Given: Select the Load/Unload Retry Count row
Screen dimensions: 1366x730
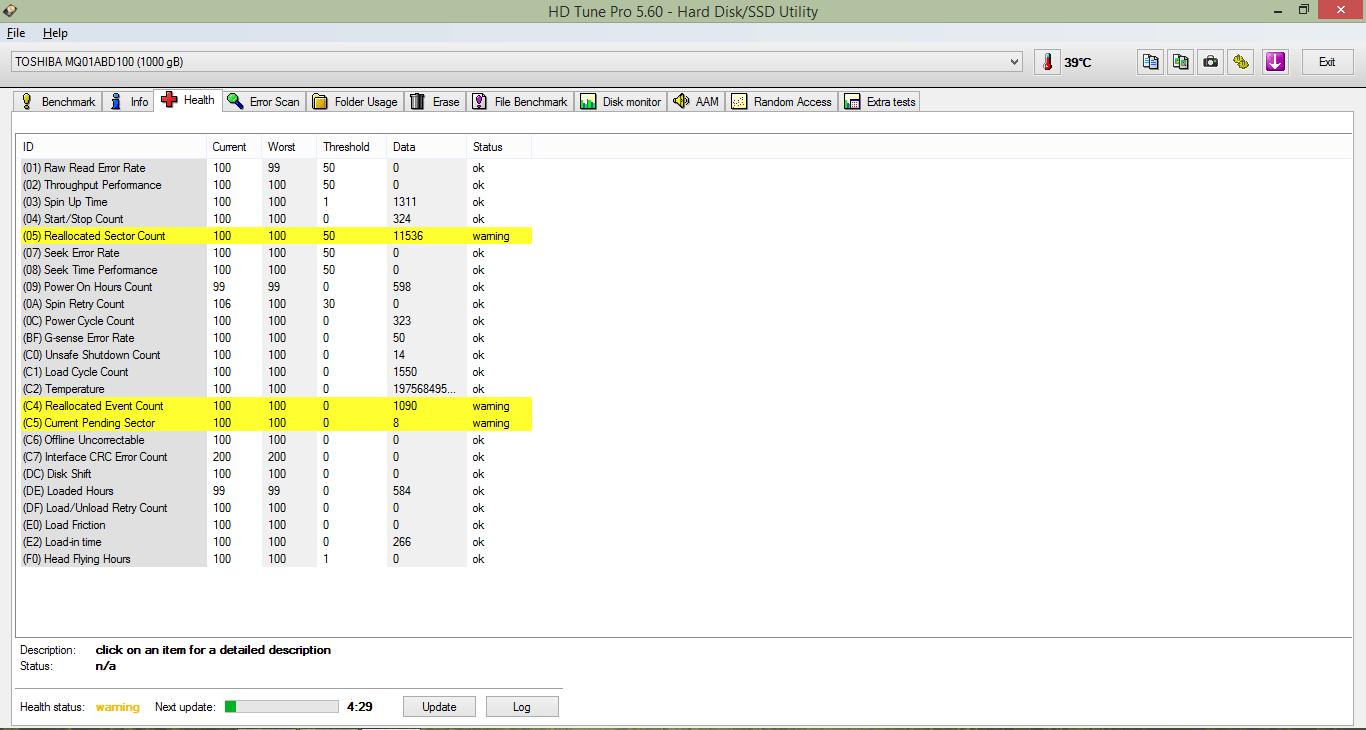Looking at the screenshot, I should tap(276, 508).
